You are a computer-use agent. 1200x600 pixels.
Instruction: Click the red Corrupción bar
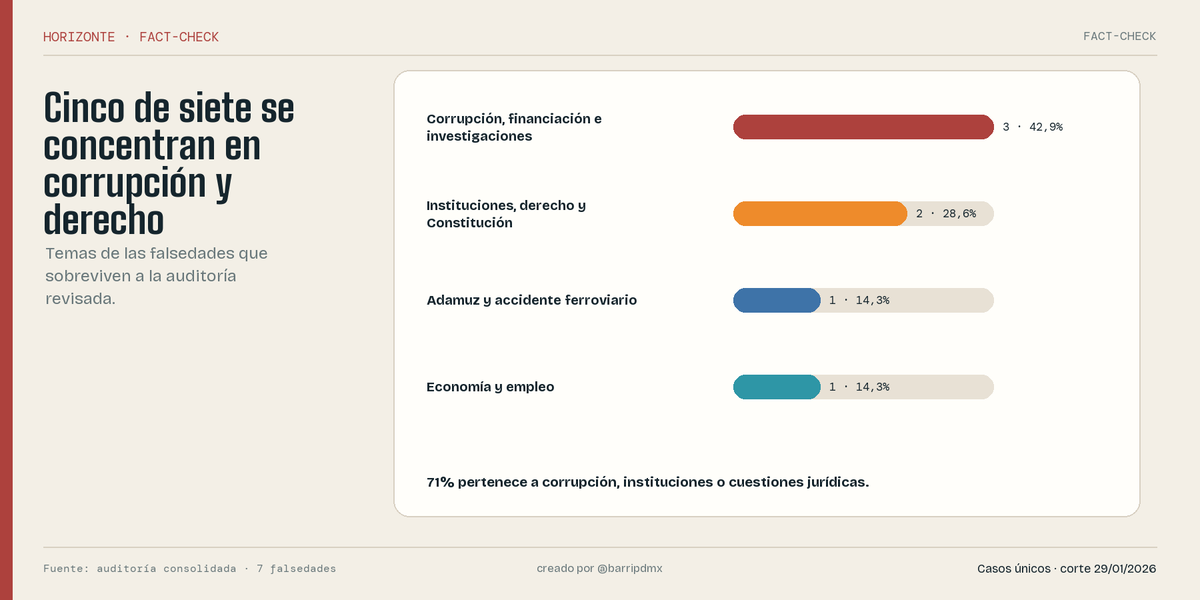click(863, 127)
